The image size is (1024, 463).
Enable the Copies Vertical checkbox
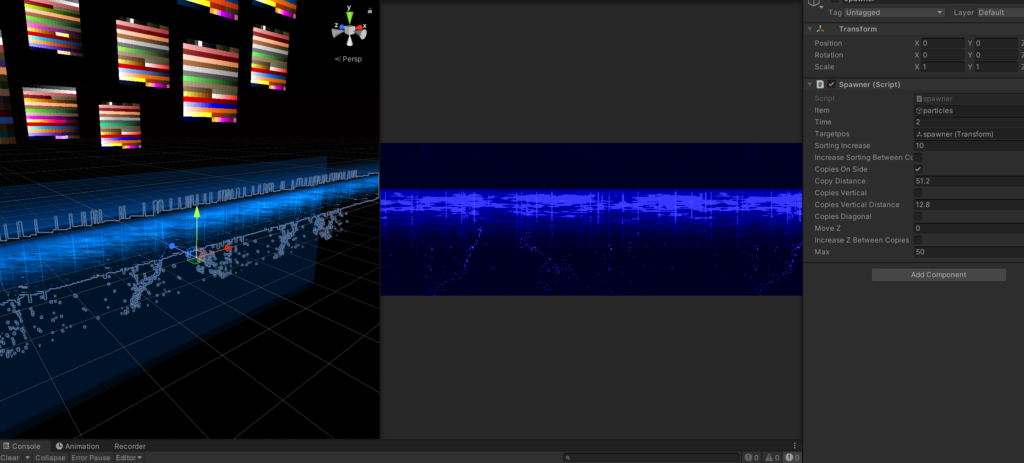point(918,193)
